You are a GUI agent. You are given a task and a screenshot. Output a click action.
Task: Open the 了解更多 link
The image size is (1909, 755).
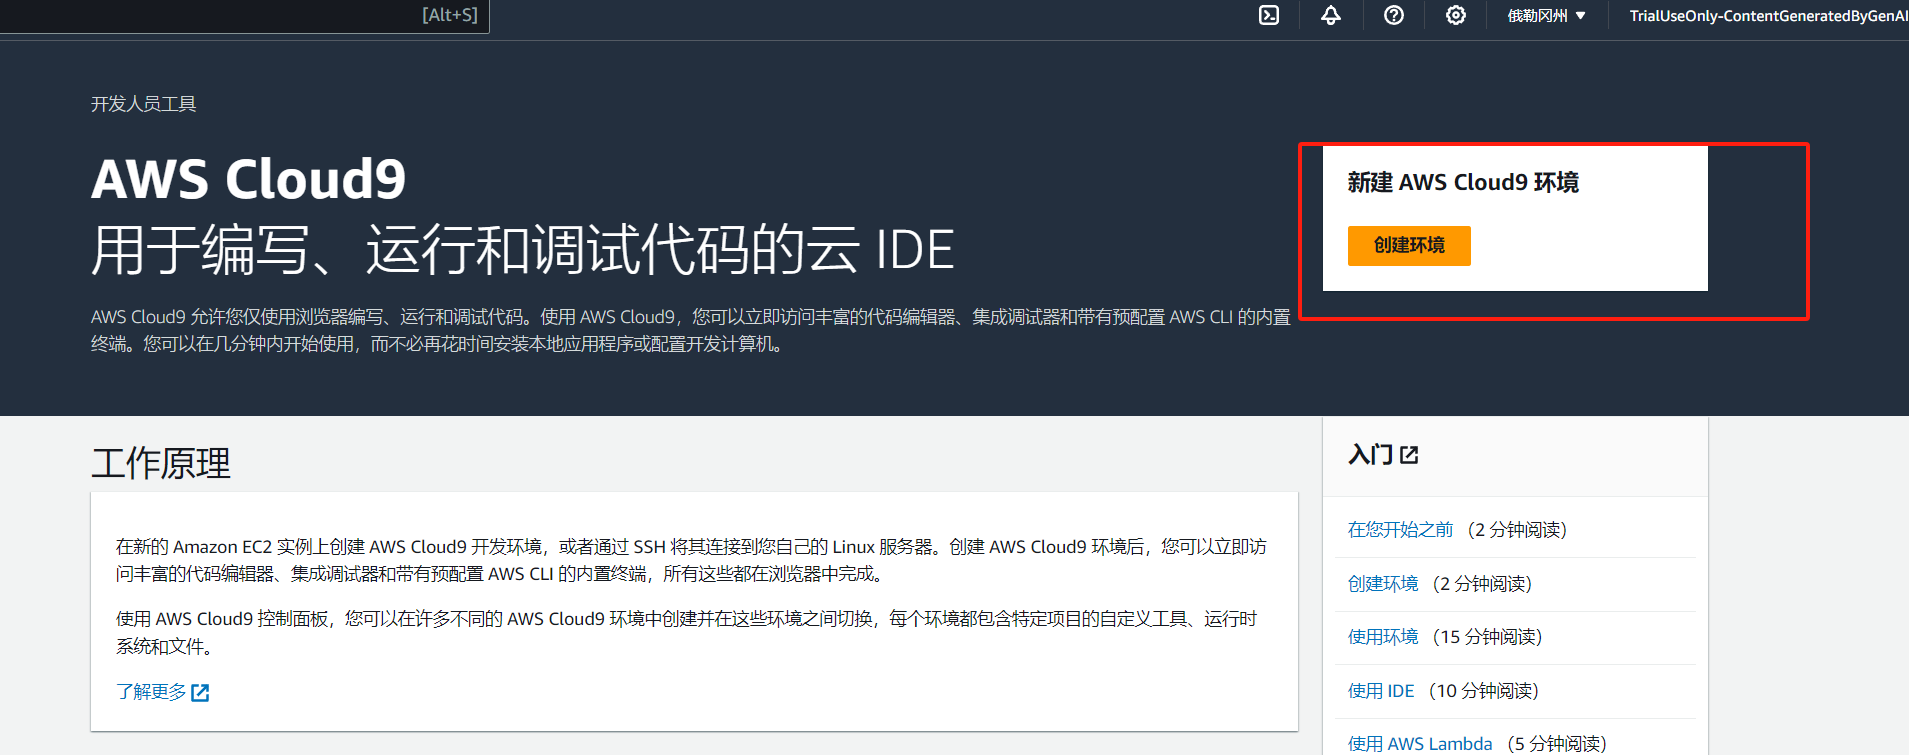[x=151, y=692]
